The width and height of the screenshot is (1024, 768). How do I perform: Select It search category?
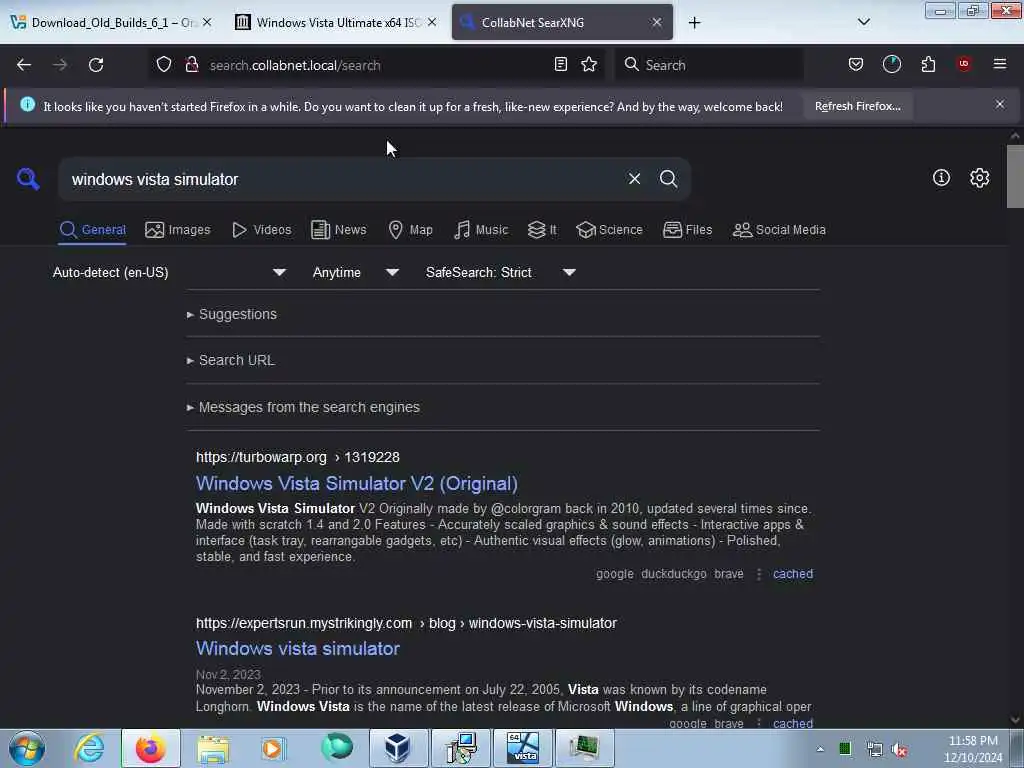[542, 230]
